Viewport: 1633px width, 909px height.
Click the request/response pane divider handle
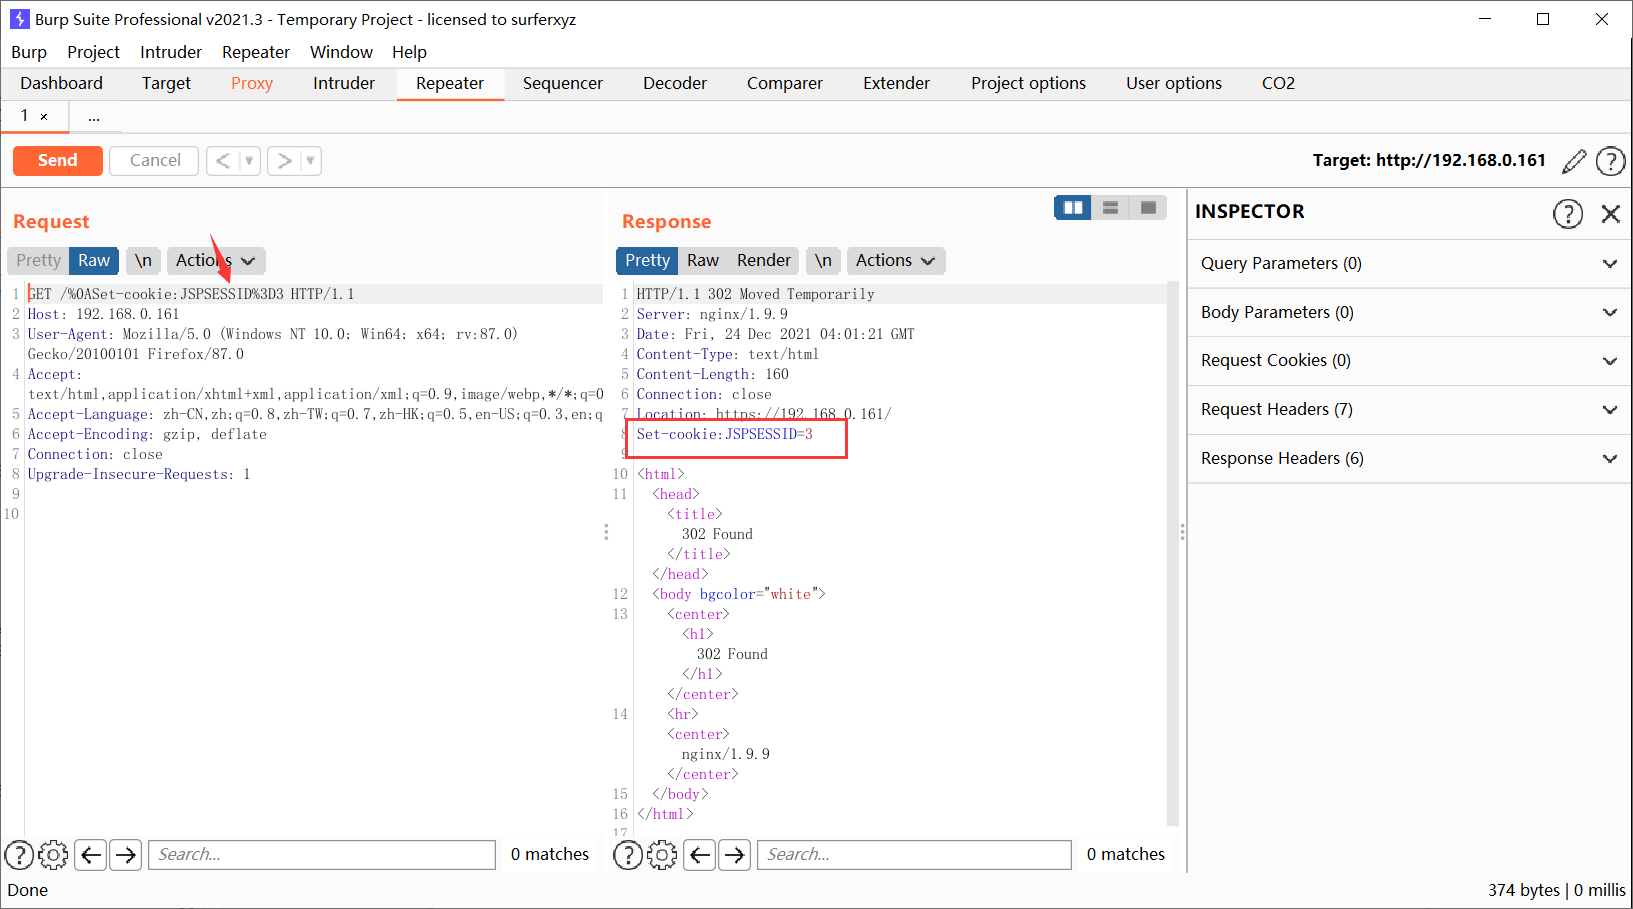(606, 532)
